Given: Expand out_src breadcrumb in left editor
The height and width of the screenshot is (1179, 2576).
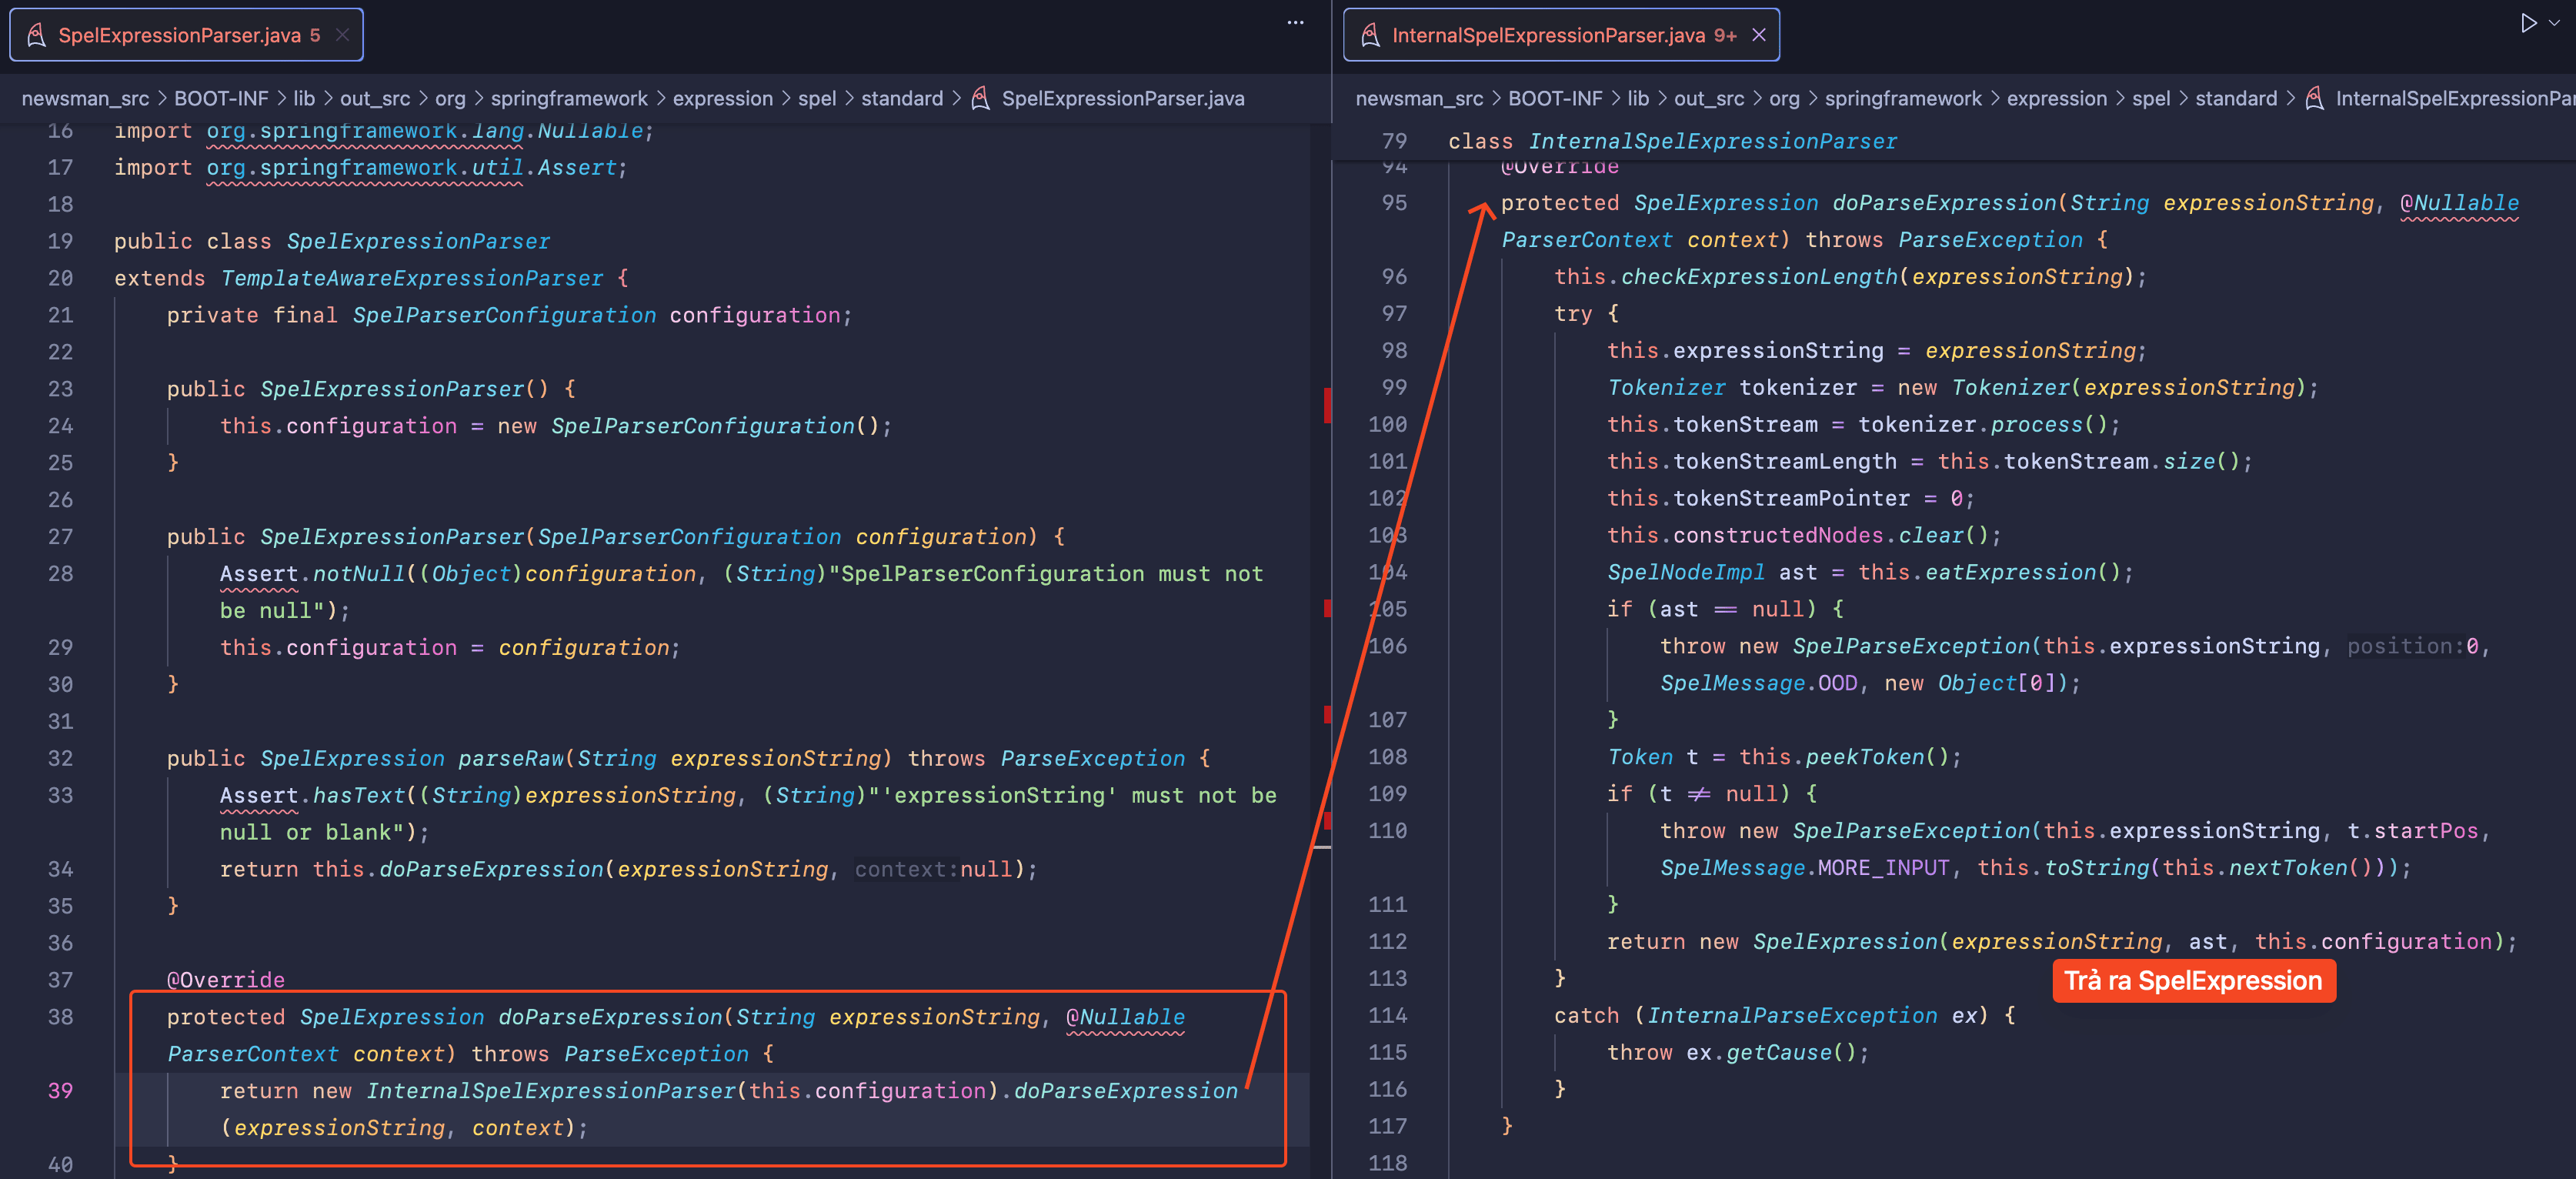Looking at the screenshot, I should click(x=375, y=98).
